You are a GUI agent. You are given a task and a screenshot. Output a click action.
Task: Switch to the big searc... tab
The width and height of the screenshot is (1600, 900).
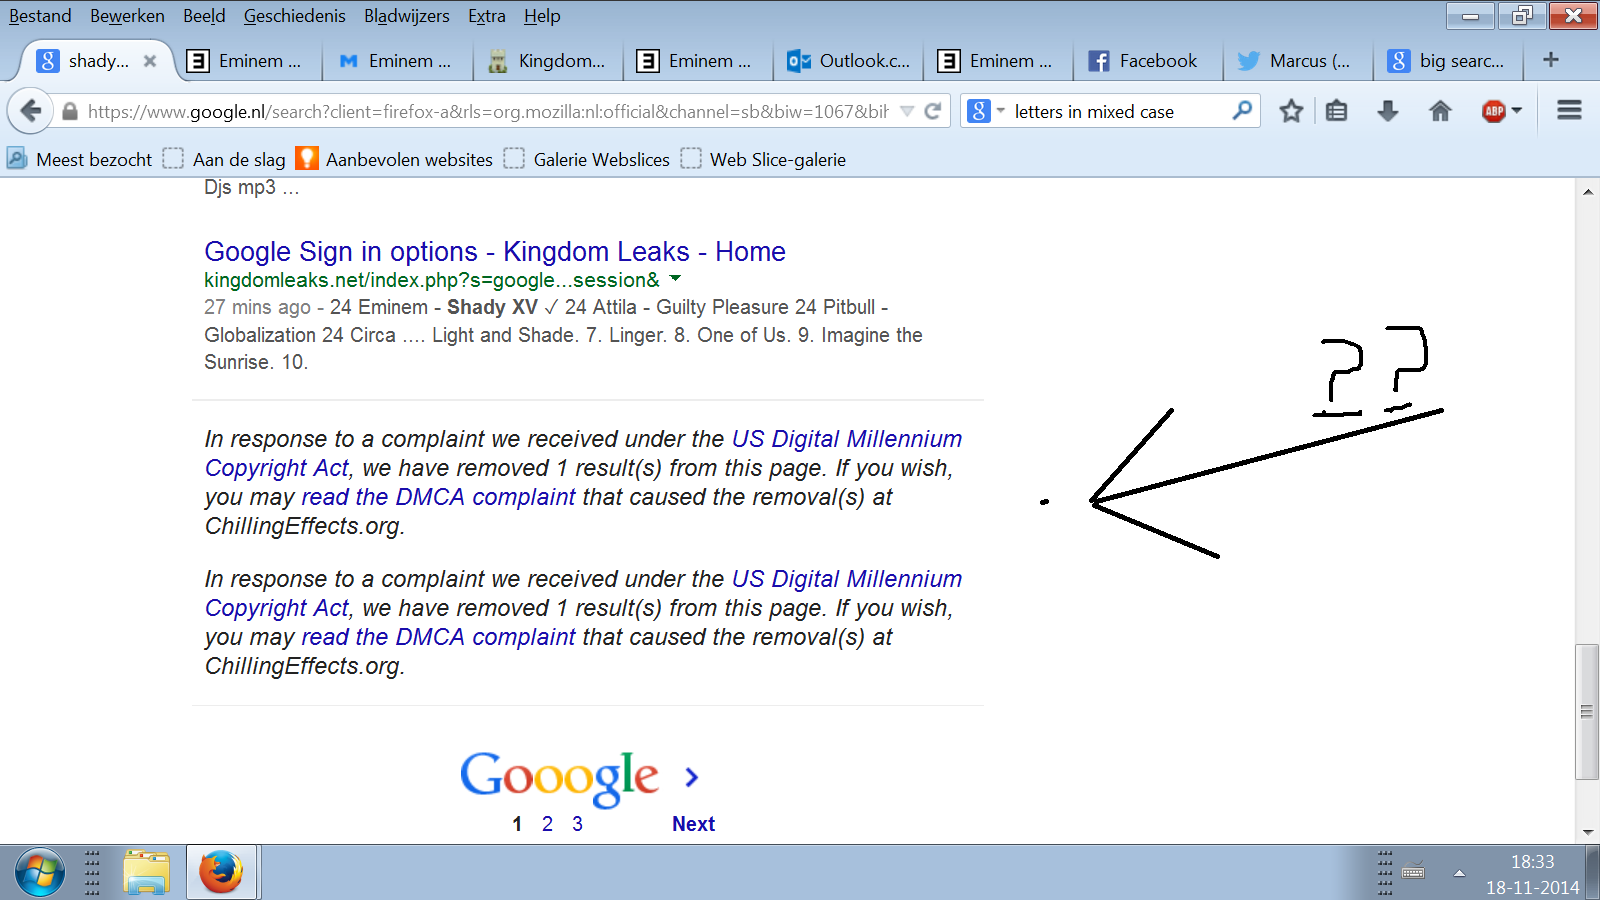pos(1448,61)
